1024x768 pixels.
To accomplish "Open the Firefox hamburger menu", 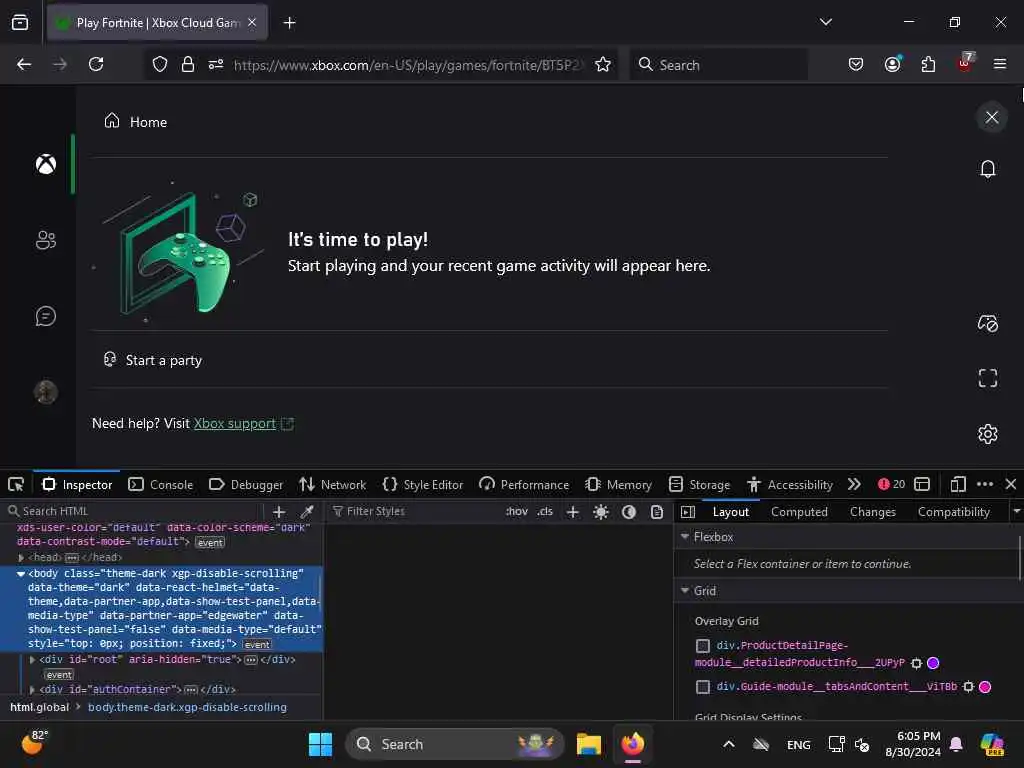I will pyautogui.click(x=999, y=64).
